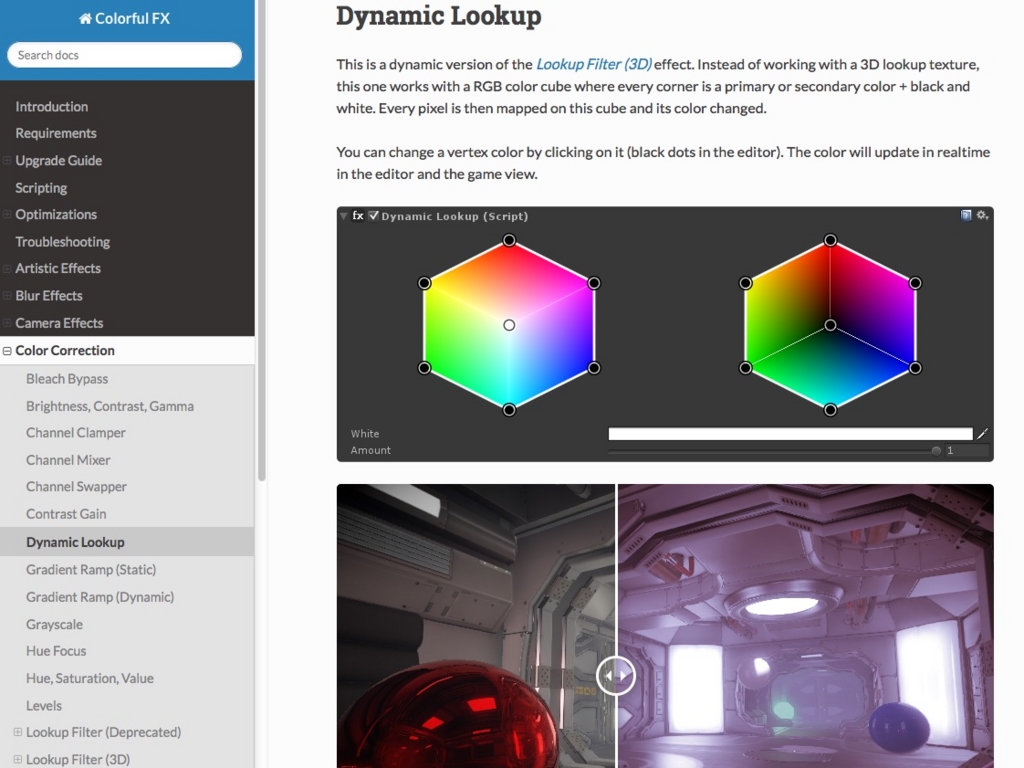
Task: Open Hue, Saturation, Value docs page
Action: coord(89,679)
